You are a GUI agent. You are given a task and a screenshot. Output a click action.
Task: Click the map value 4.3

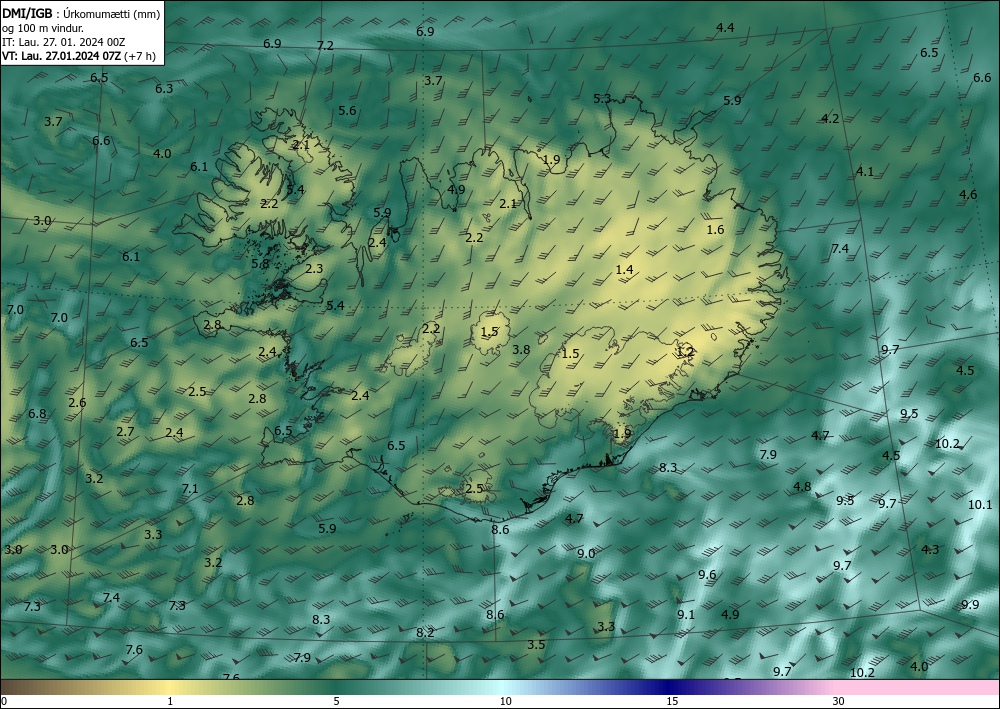click(930, 549)
